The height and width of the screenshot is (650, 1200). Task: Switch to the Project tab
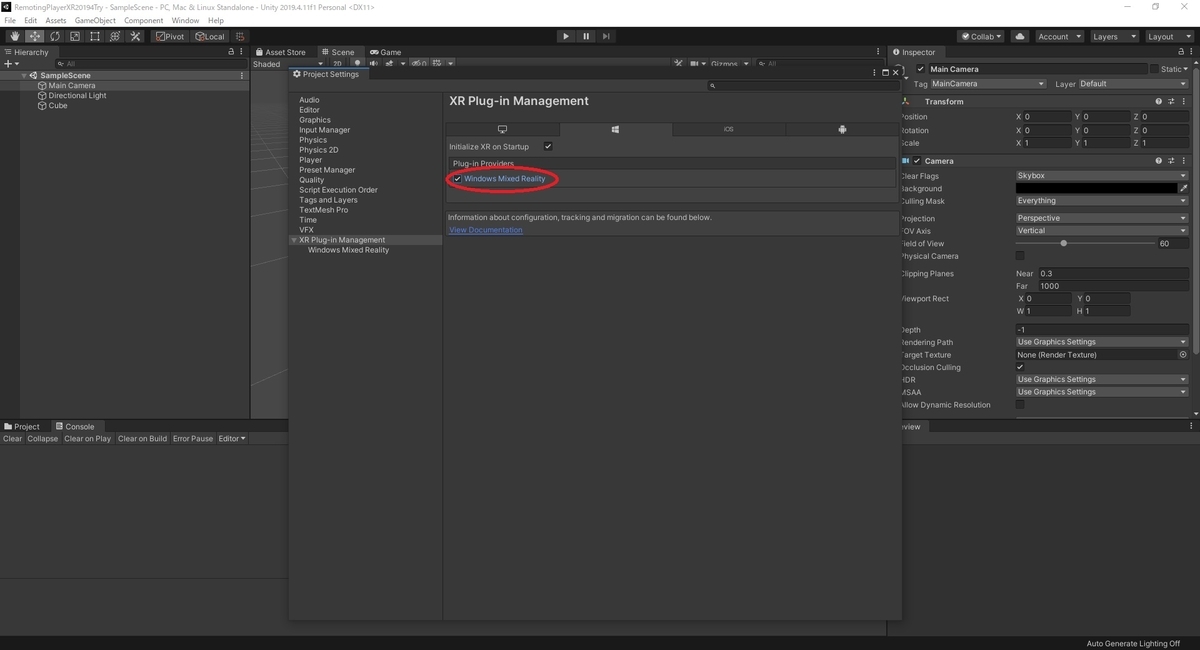[22, 426]
